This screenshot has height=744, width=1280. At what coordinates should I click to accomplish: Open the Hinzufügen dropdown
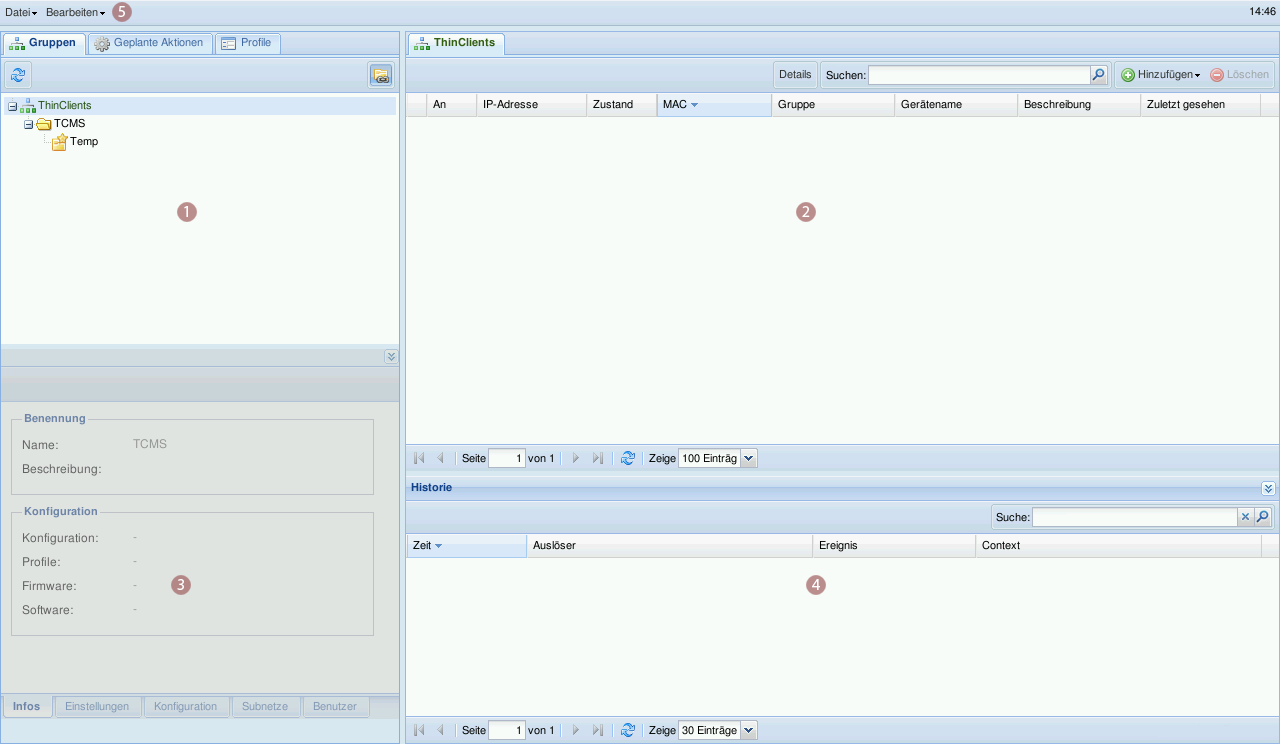[1161, 75]
